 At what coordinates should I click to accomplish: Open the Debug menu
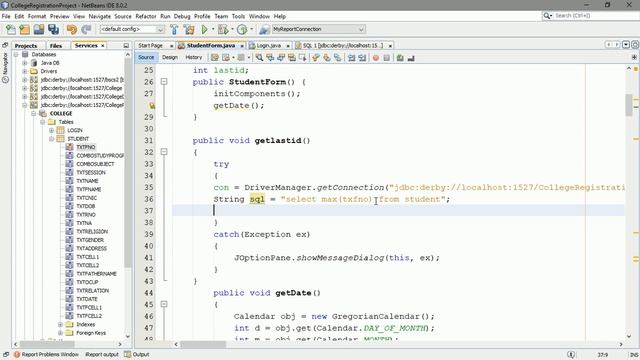pyautogui.click(x=182, y=16)
